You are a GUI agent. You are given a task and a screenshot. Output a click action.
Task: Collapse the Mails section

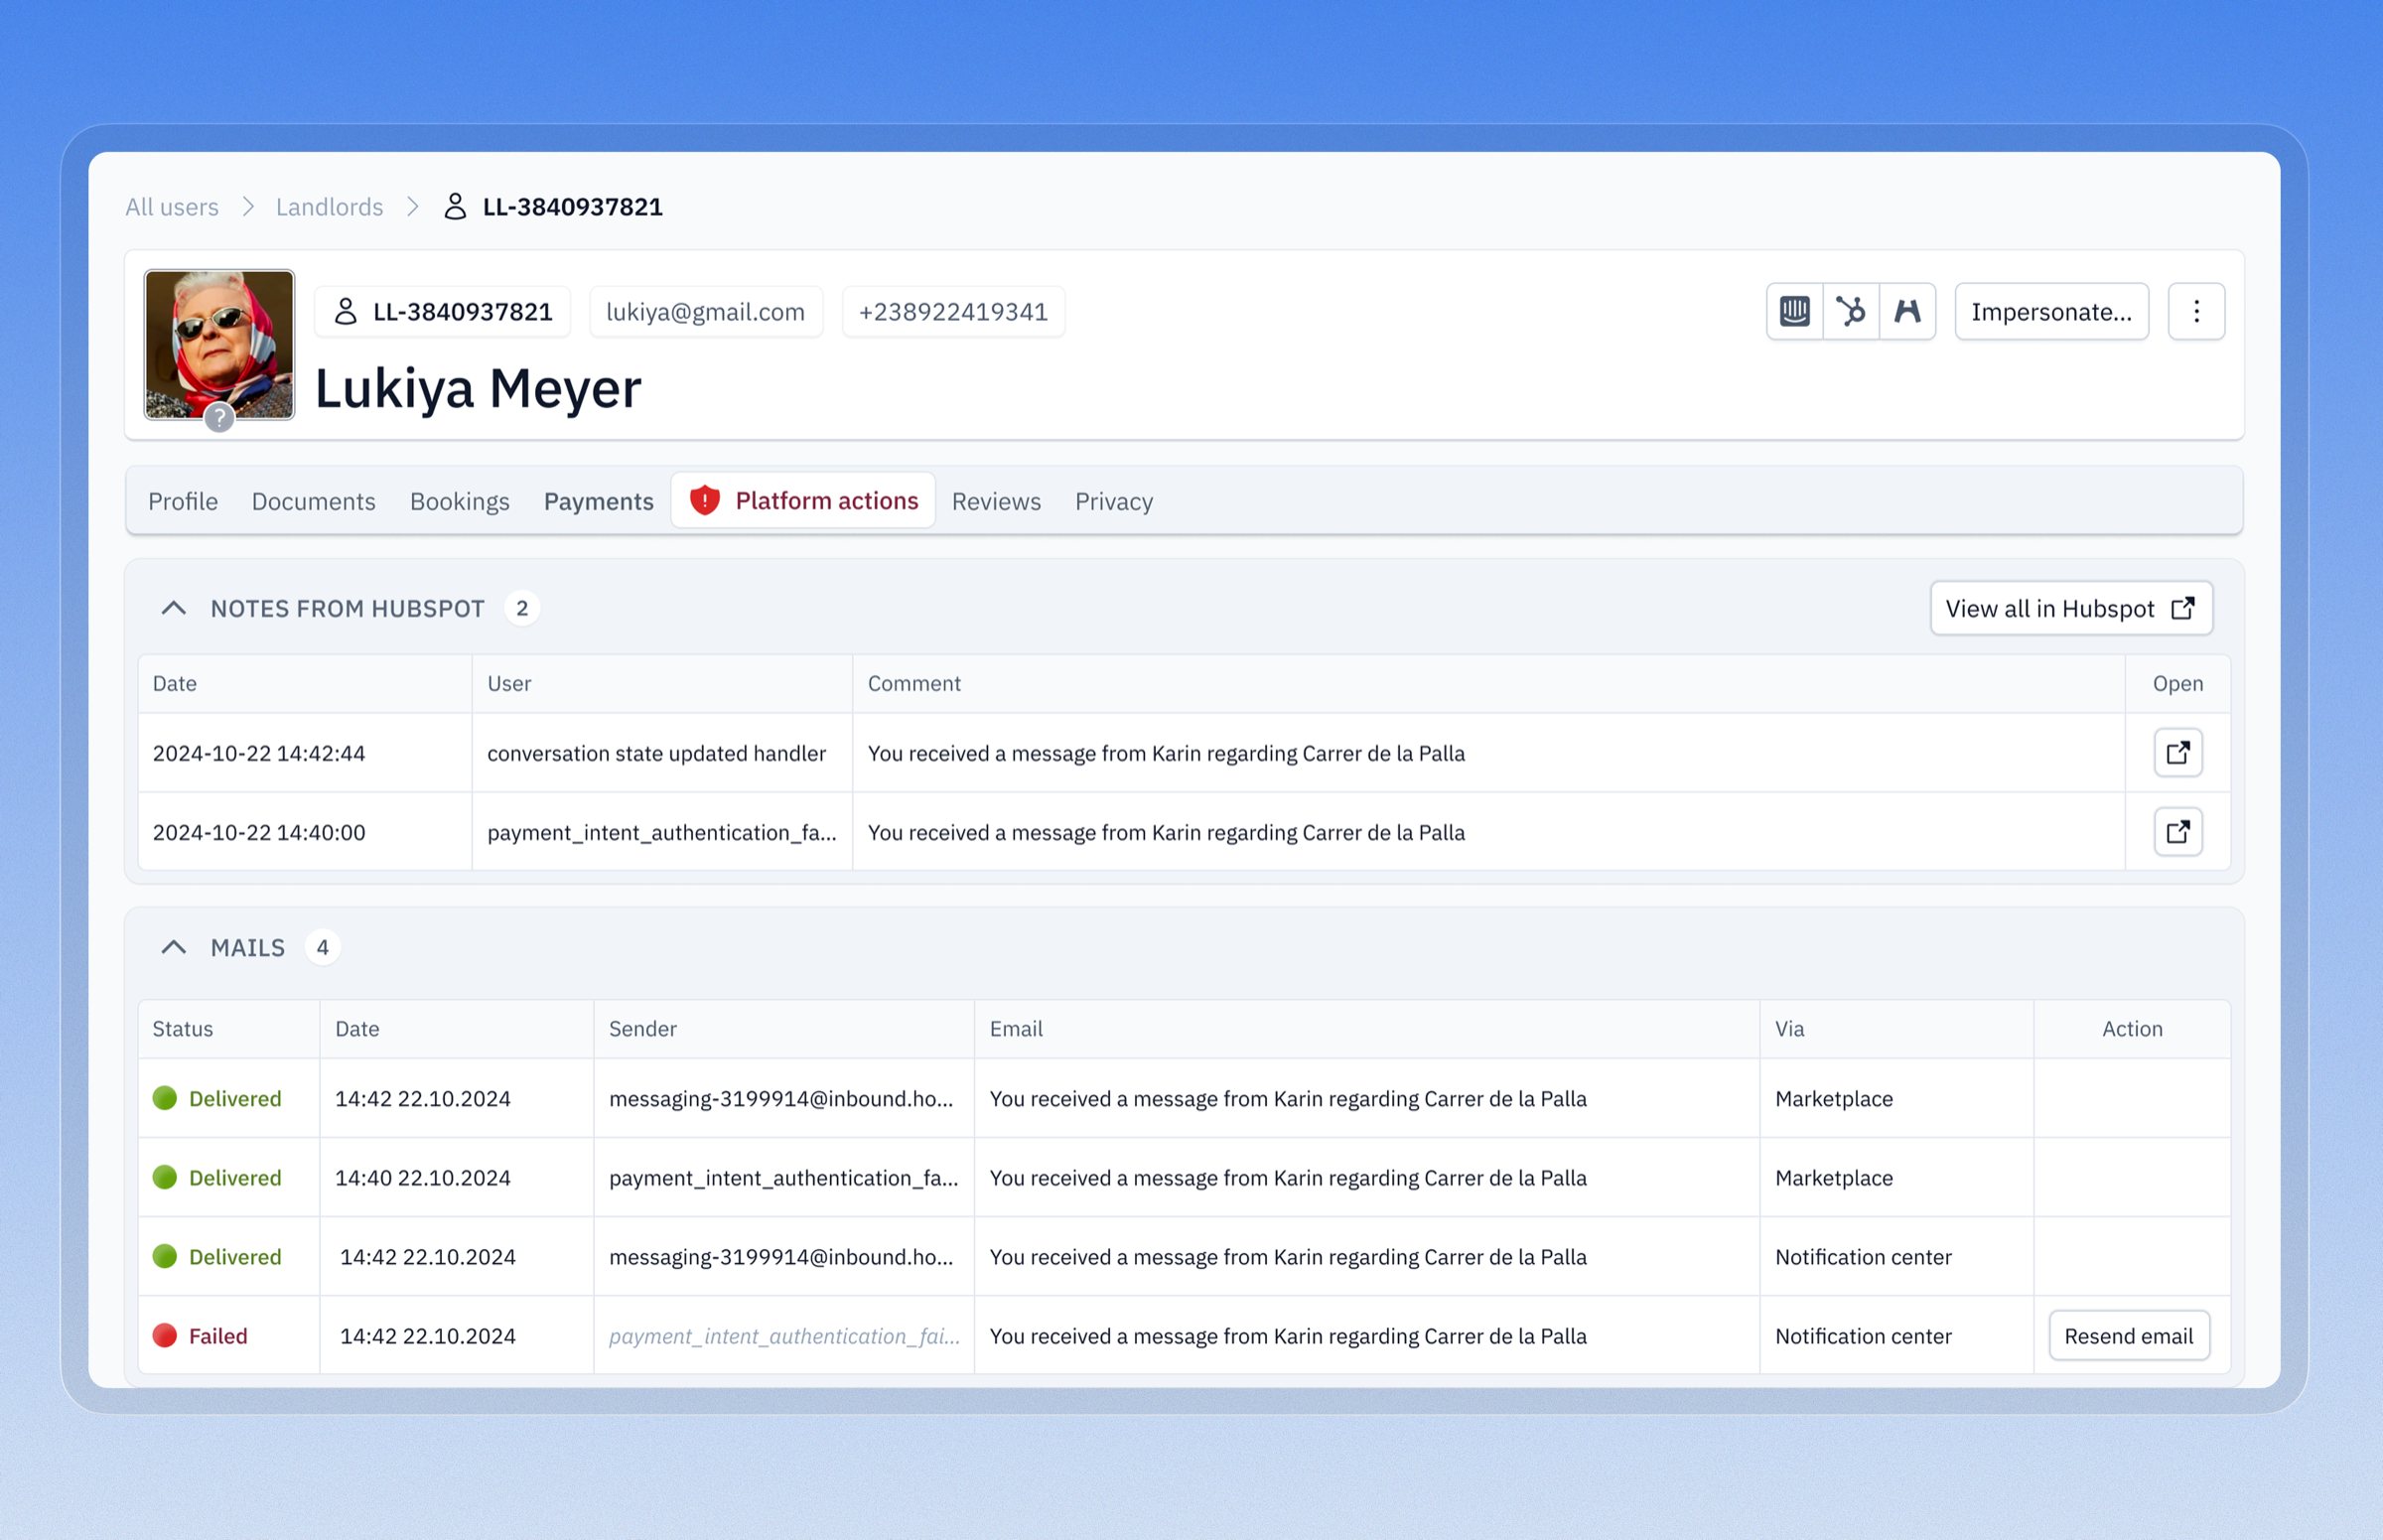173,947
